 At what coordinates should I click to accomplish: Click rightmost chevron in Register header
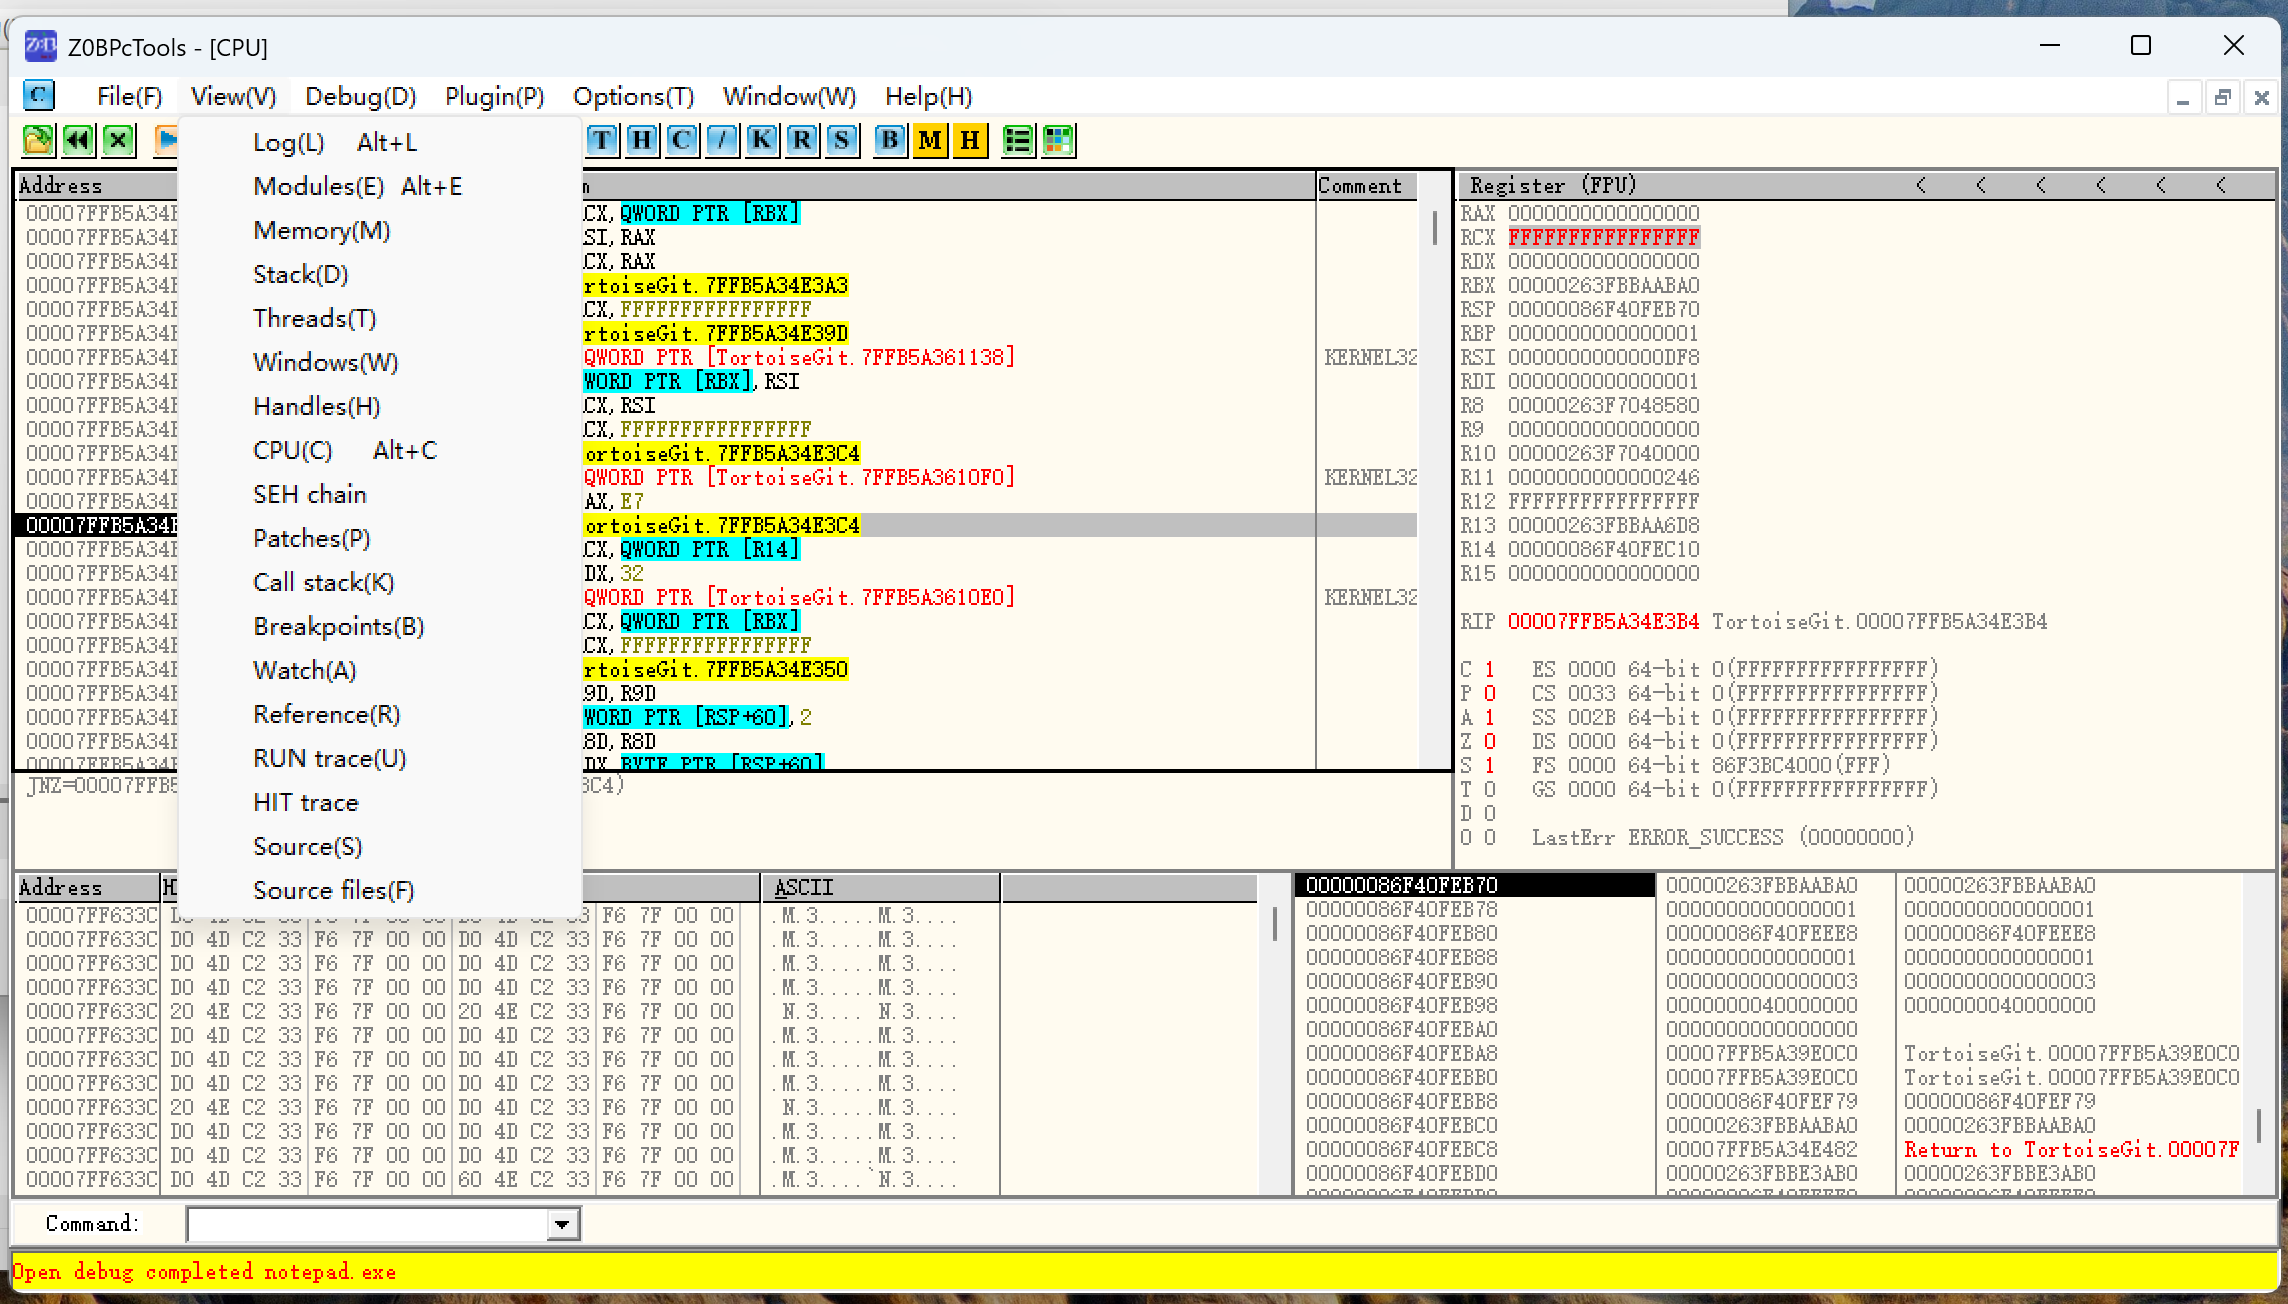pyautogui.click(x=2221, y=185)
